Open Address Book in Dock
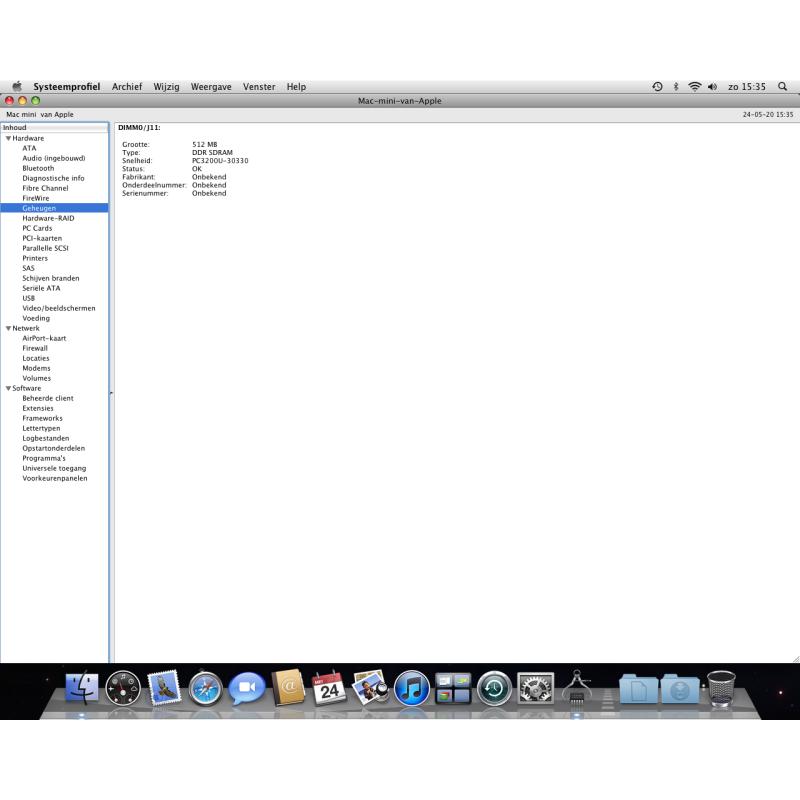Viewport: 800px width, 800px height. 288,688
